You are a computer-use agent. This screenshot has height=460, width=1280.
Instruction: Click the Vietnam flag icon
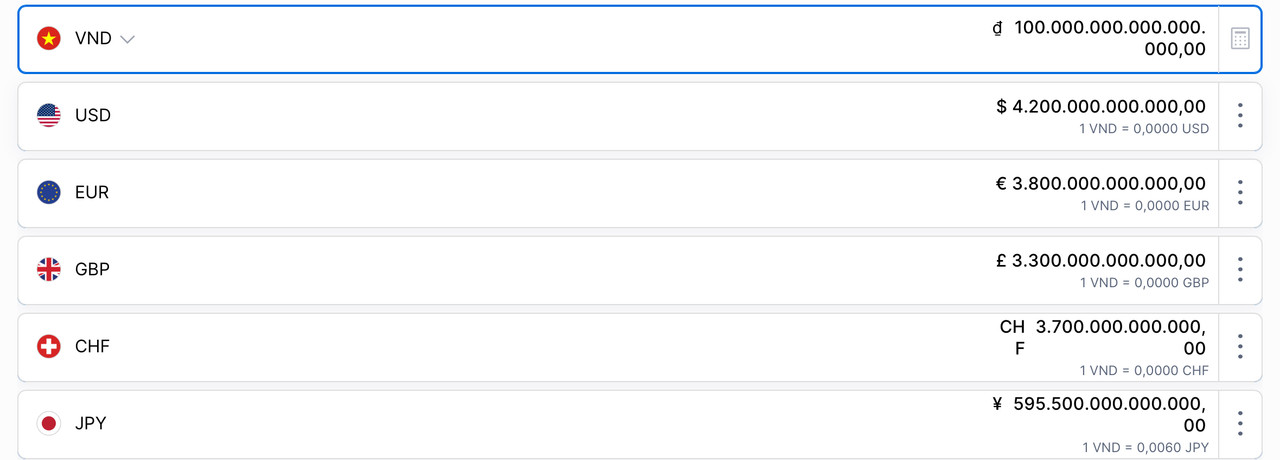tap(48, 39)
